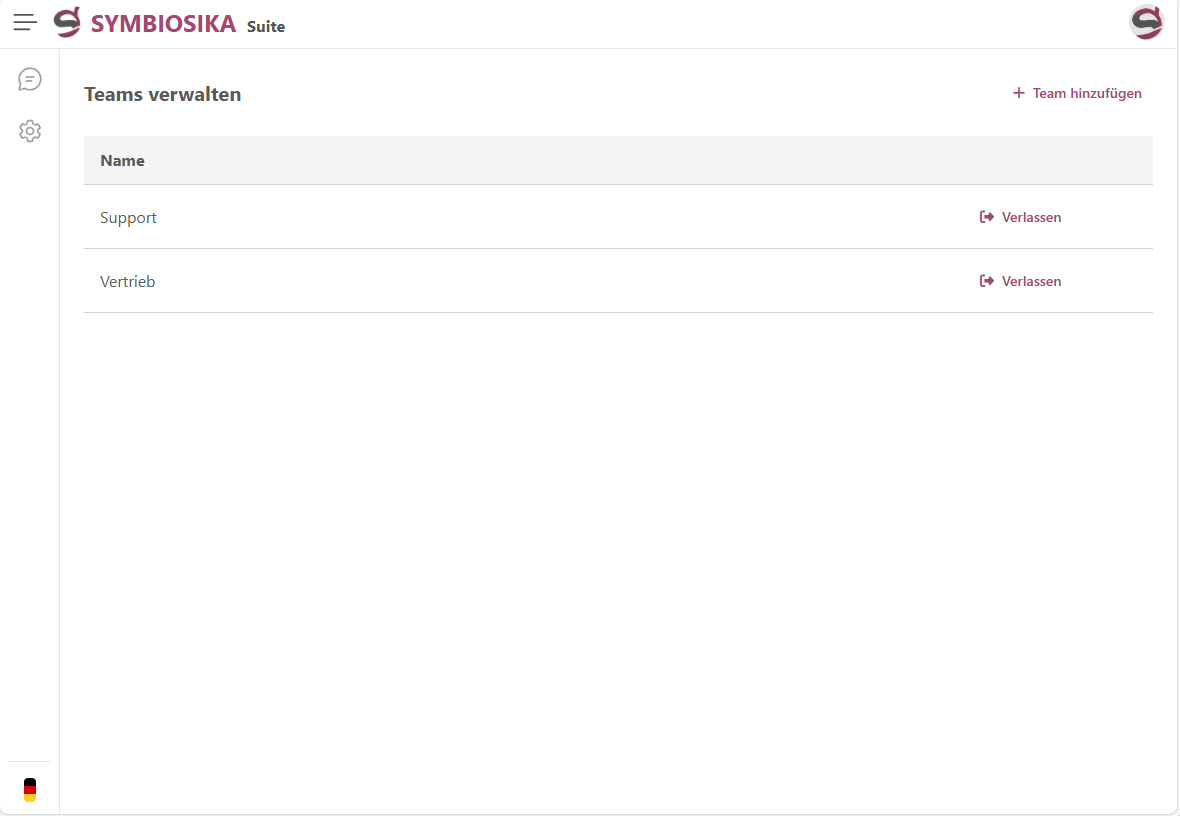This screenshot has height=816, width=1180.
Task: Click the Symbiosika logo icon
Action: (x=67, y=22)
